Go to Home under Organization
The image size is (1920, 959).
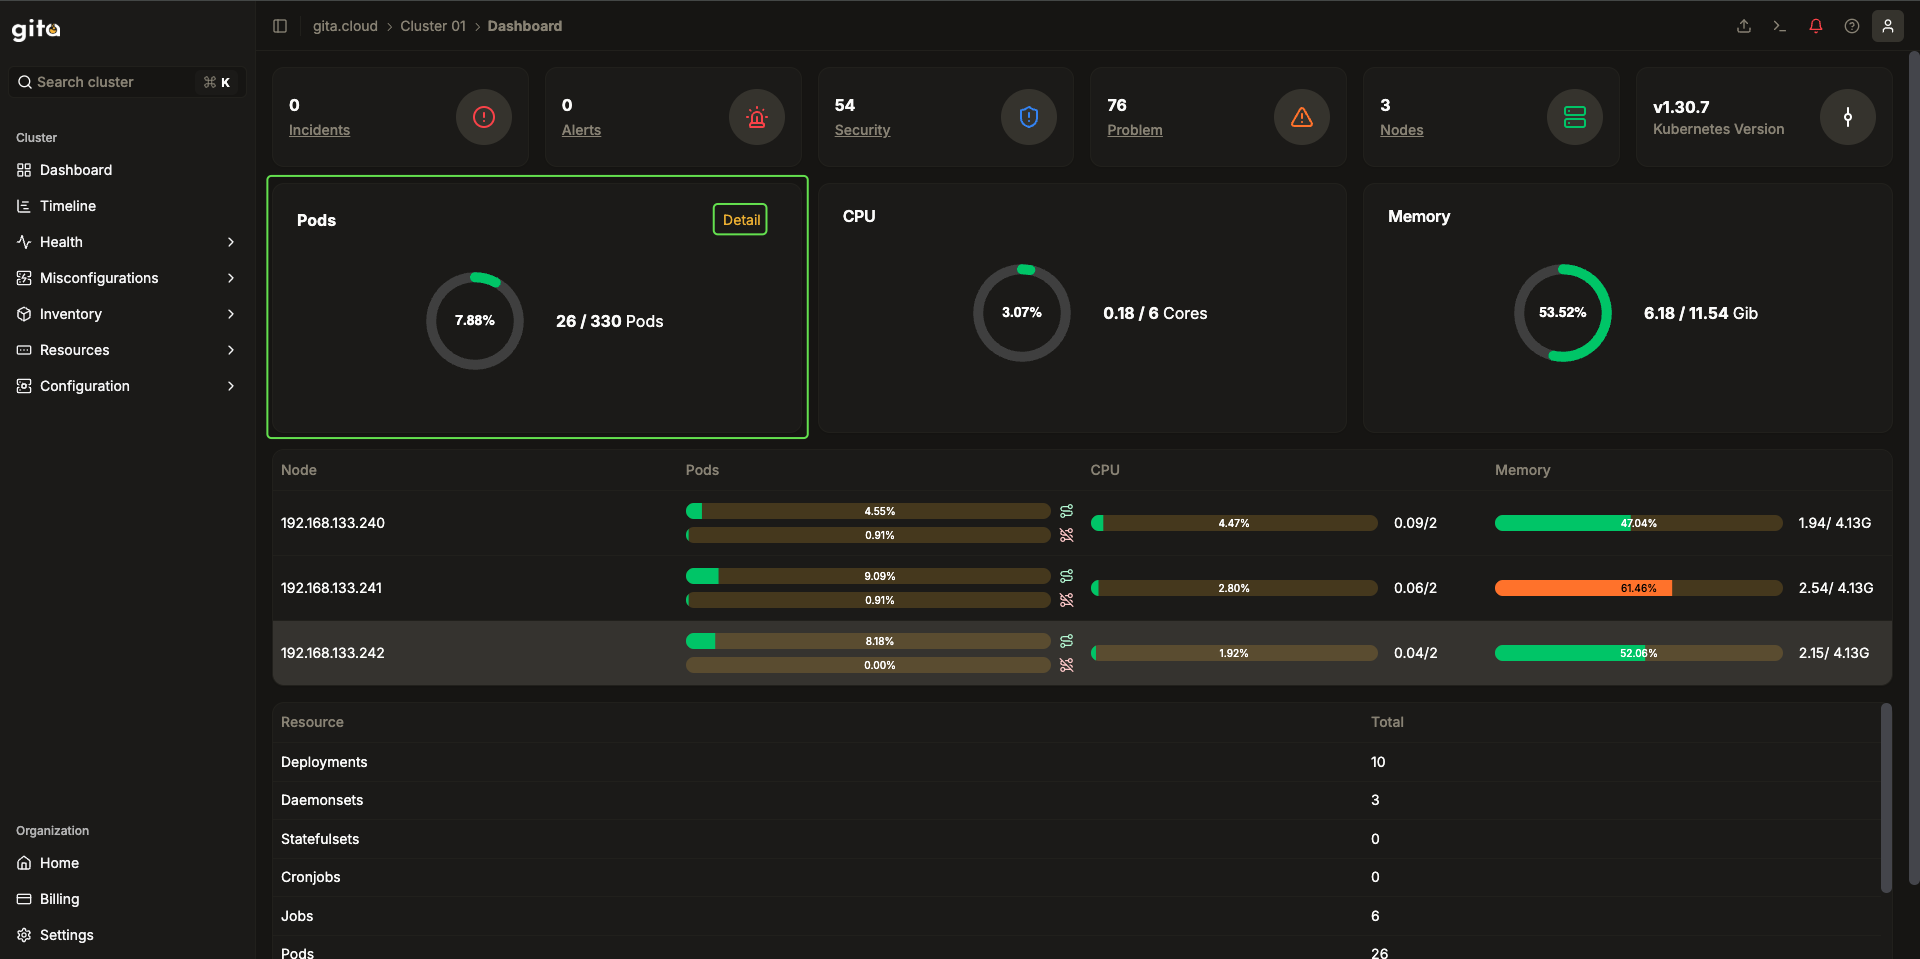click(x=127, y=863)
